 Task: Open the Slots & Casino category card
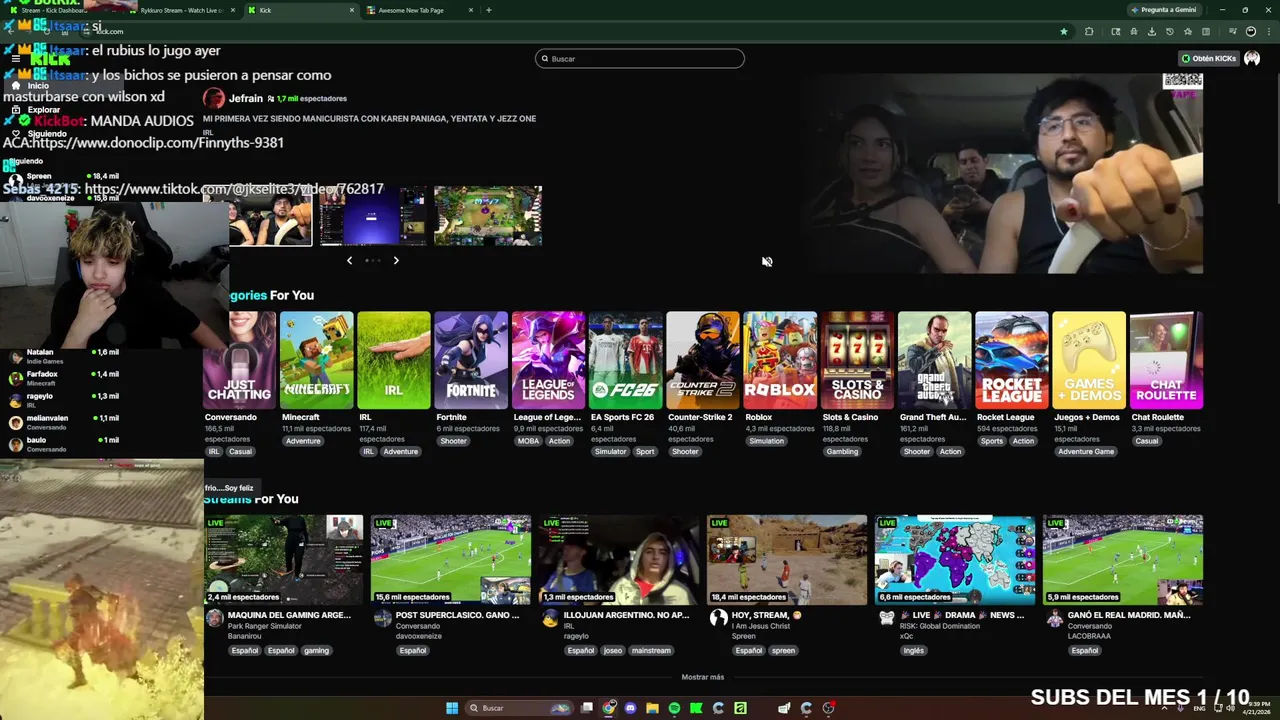coord(857,360)
